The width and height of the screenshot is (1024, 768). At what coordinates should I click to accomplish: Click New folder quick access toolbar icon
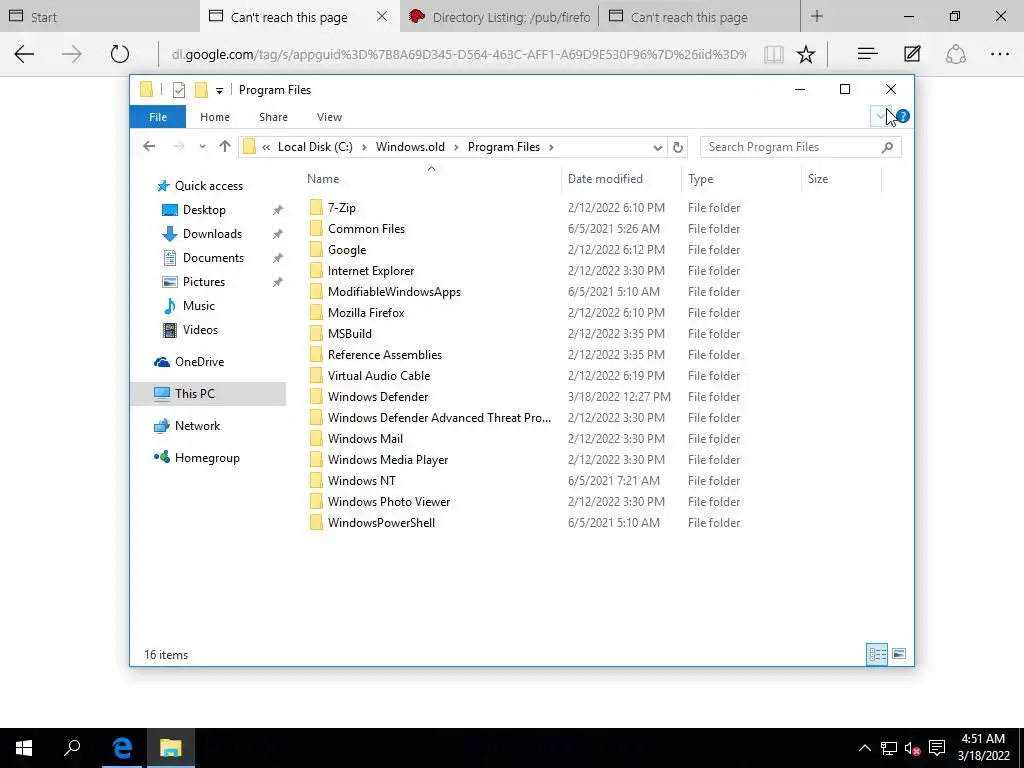201,90
